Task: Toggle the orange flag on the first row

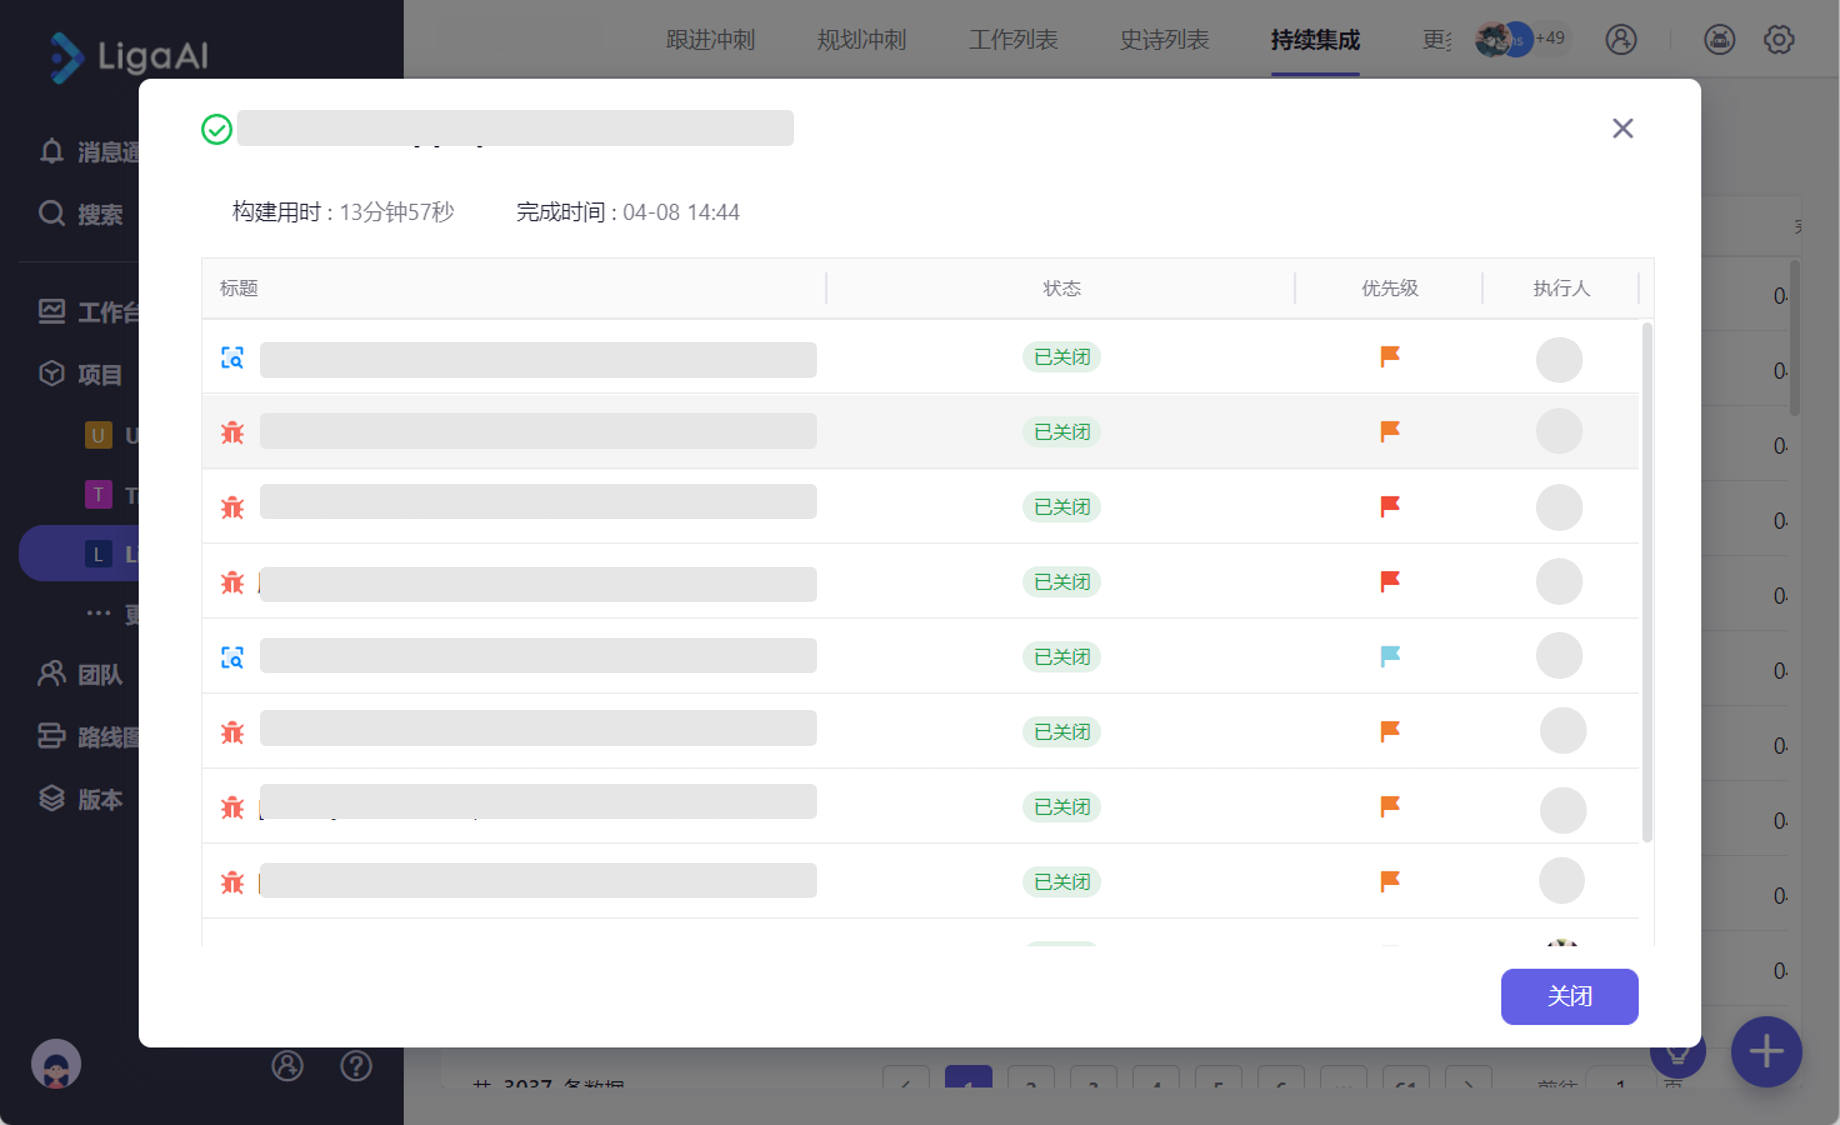Action: coord(1389,357)
